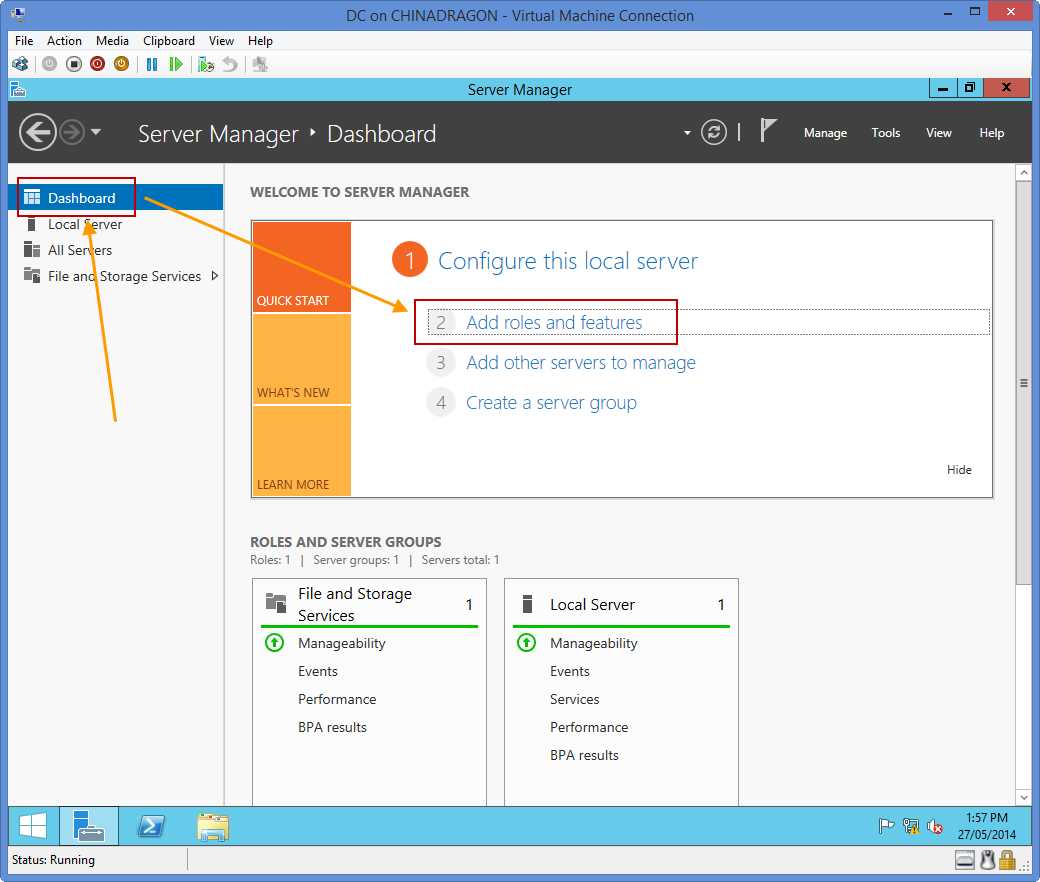Select All Servers in the sidebar
This screenshot has width=1040, height=882.
click(116, 250)
